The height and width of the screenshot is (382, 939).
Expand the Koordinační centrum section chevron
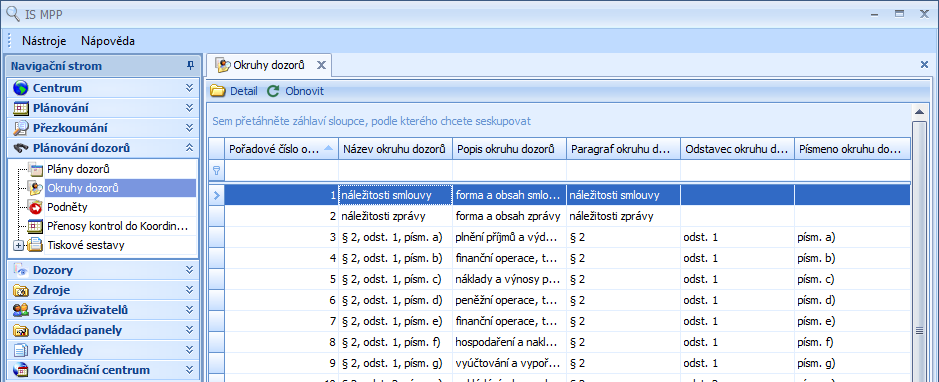pos(189,370)
